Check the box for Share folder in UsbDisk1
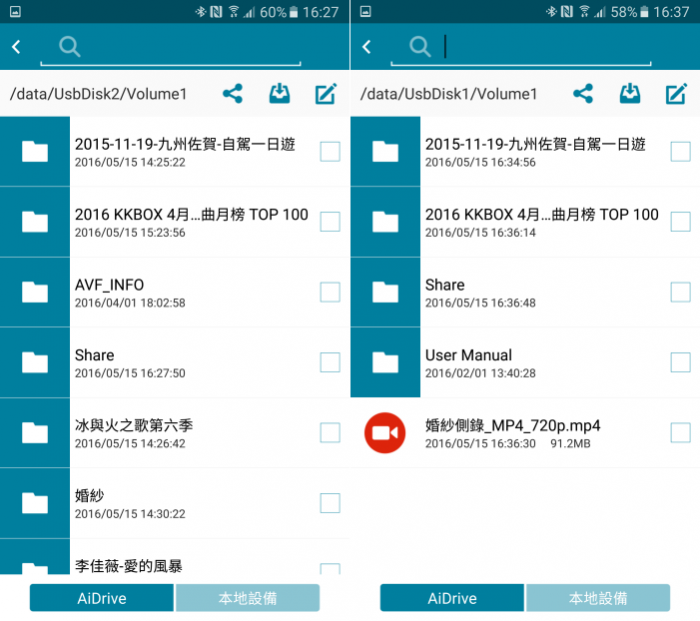The width and height of the screenshot is (700, 621). coord(680,292)
